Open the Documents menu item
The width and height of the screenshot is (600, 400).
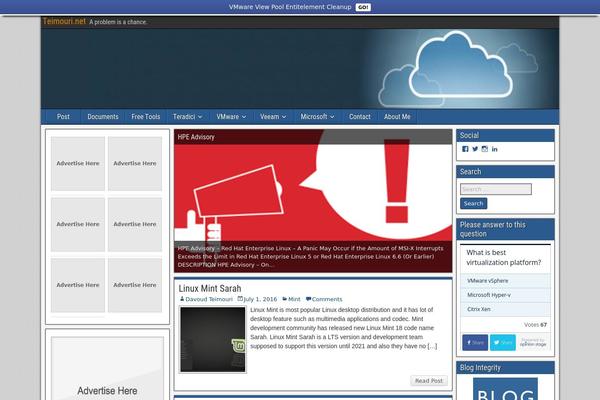(103, 117)
